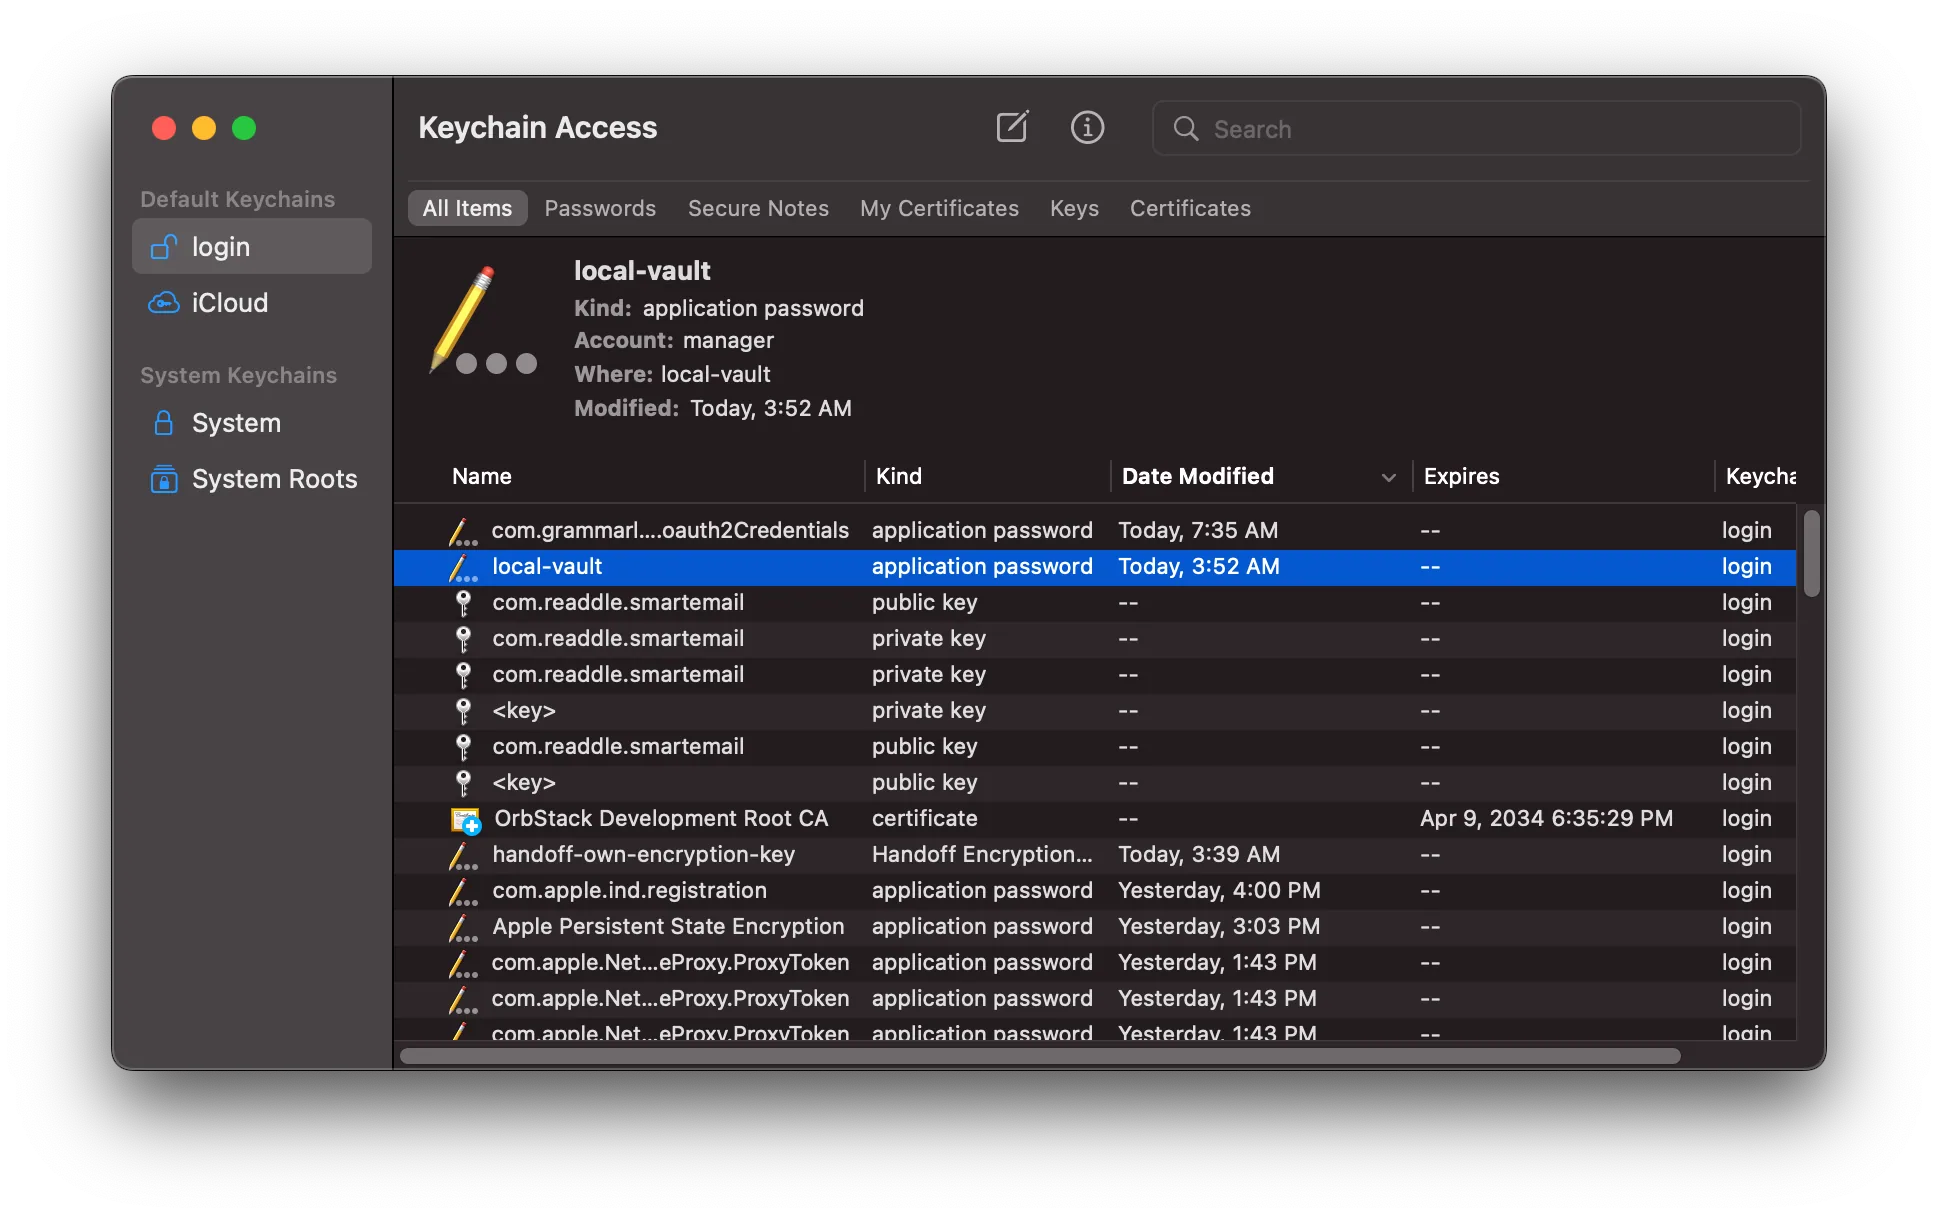Select OrbStack Development Root CA row
This screenshot has width=1938, height=1218.
pyautogui.click(x=1095, y=818)
